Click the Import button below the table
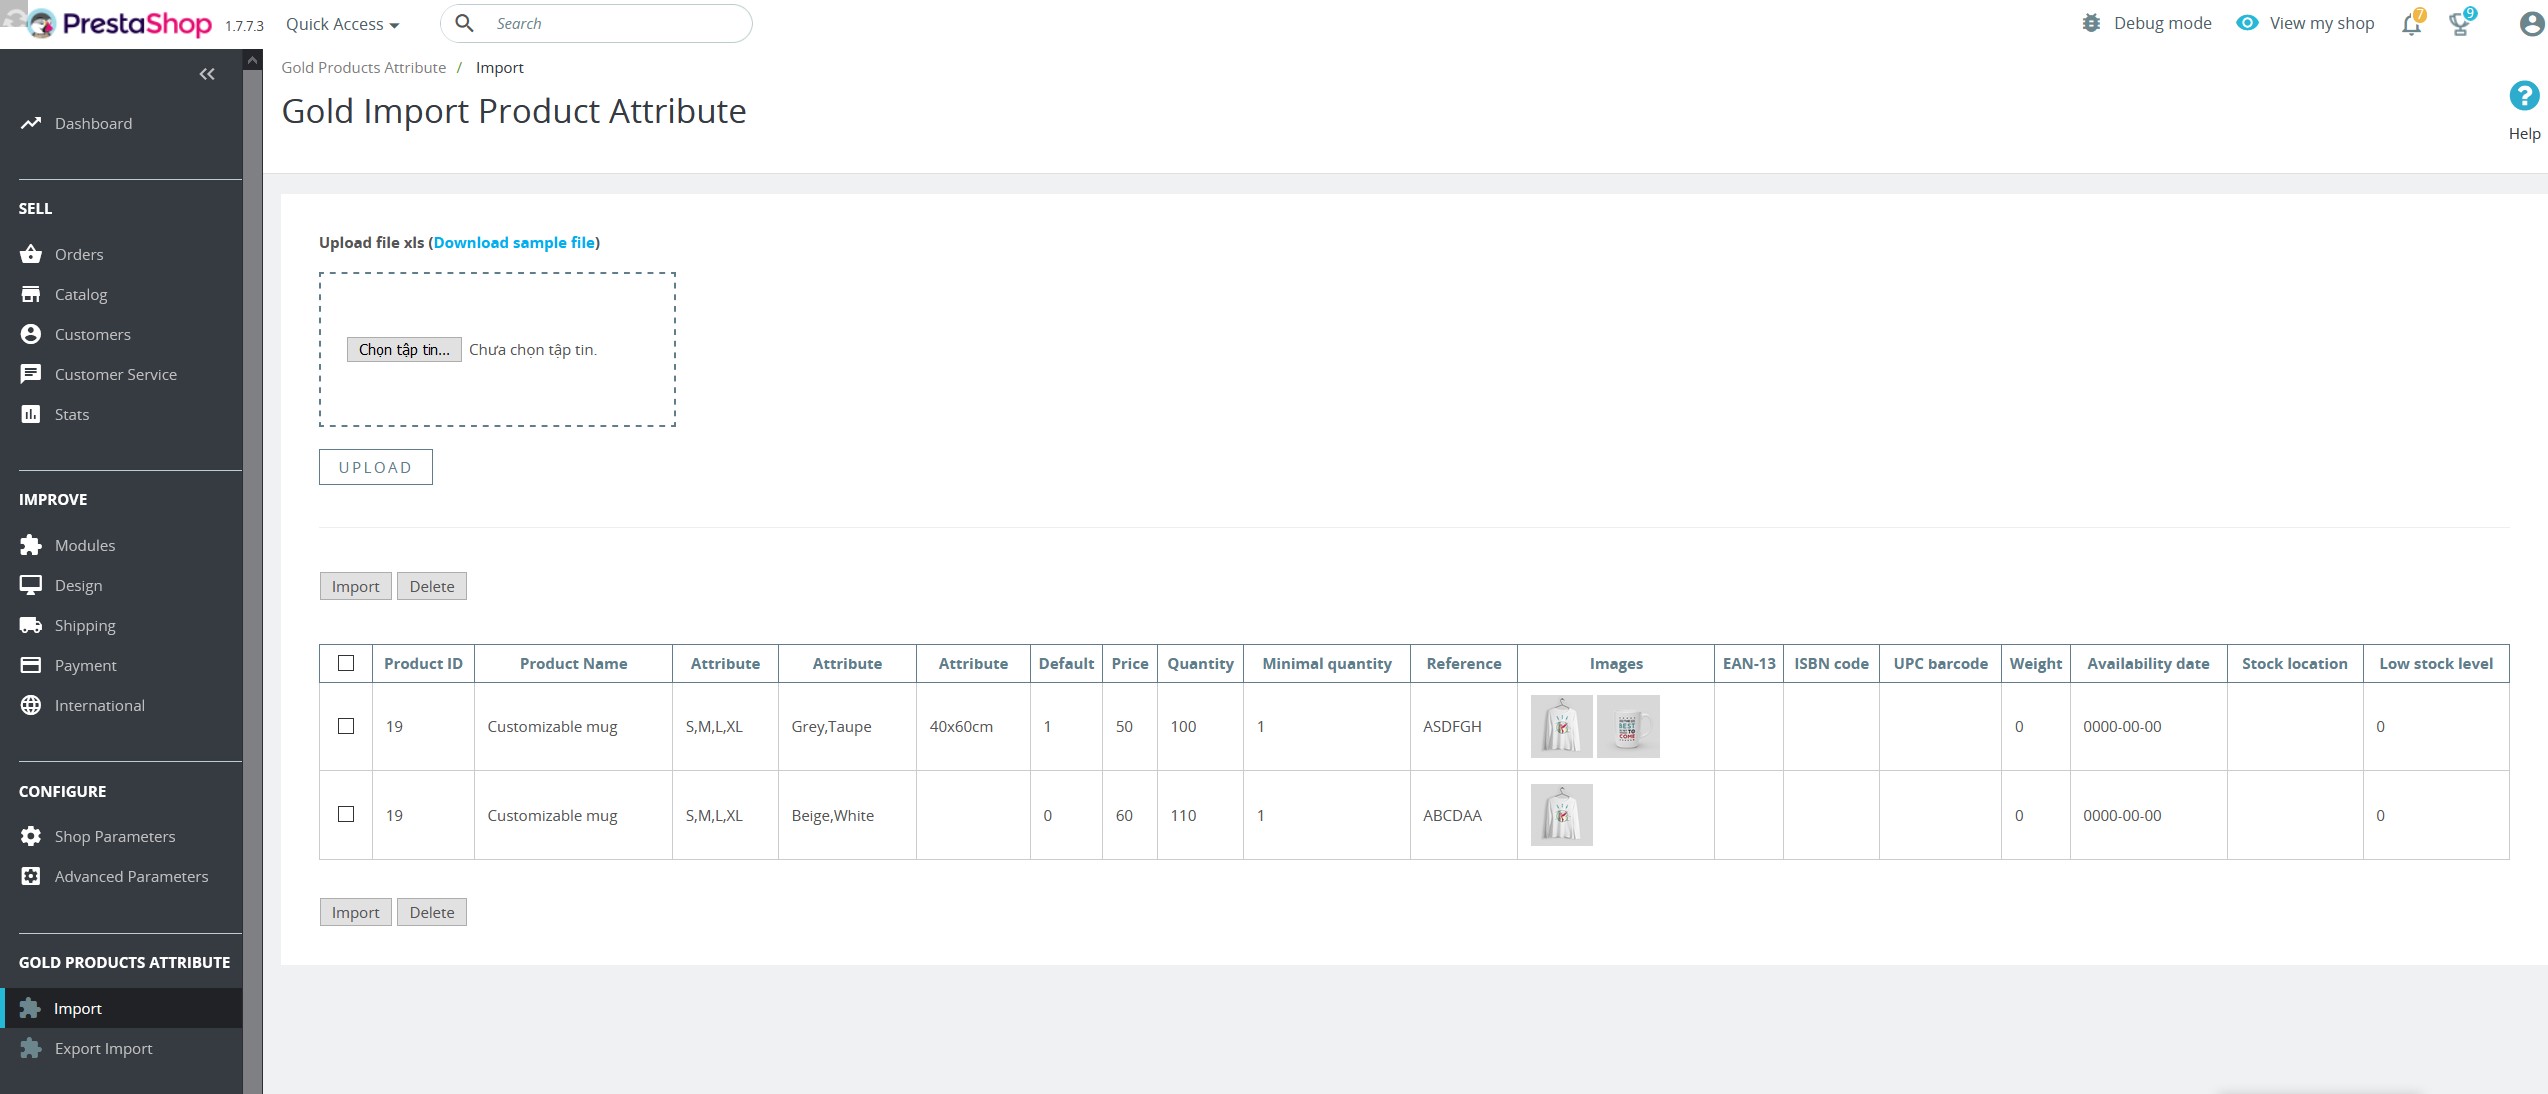This screenshot has width=2548, height=1094. [x=356, y=912]
